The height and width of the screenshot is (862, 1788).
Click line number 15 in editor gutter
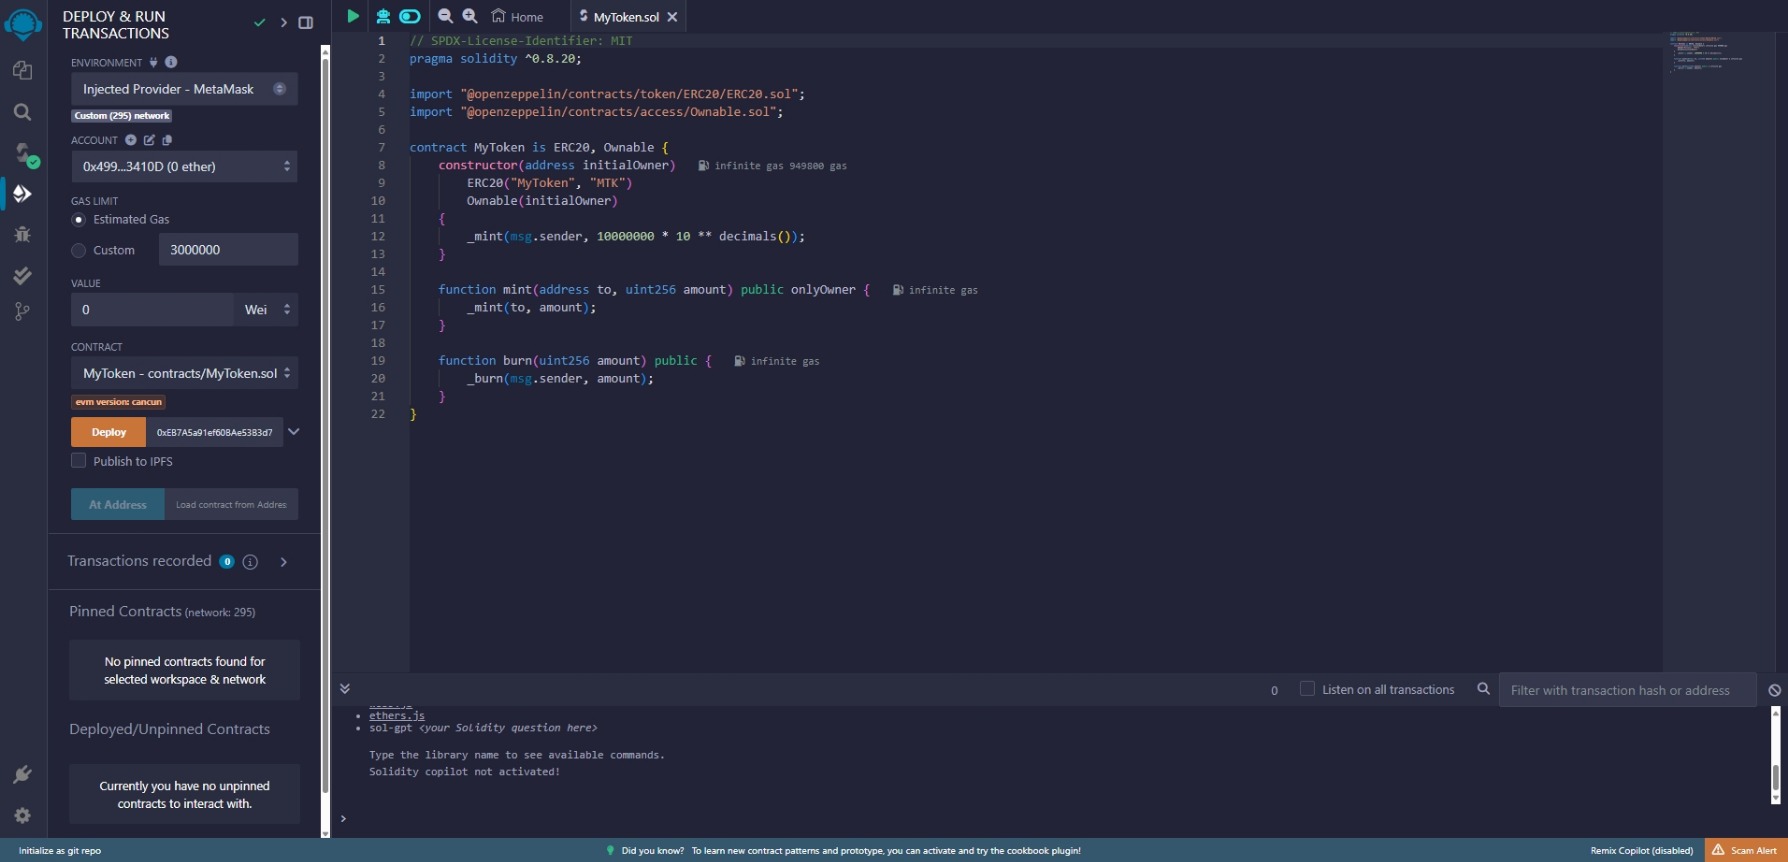click(378, 290)
